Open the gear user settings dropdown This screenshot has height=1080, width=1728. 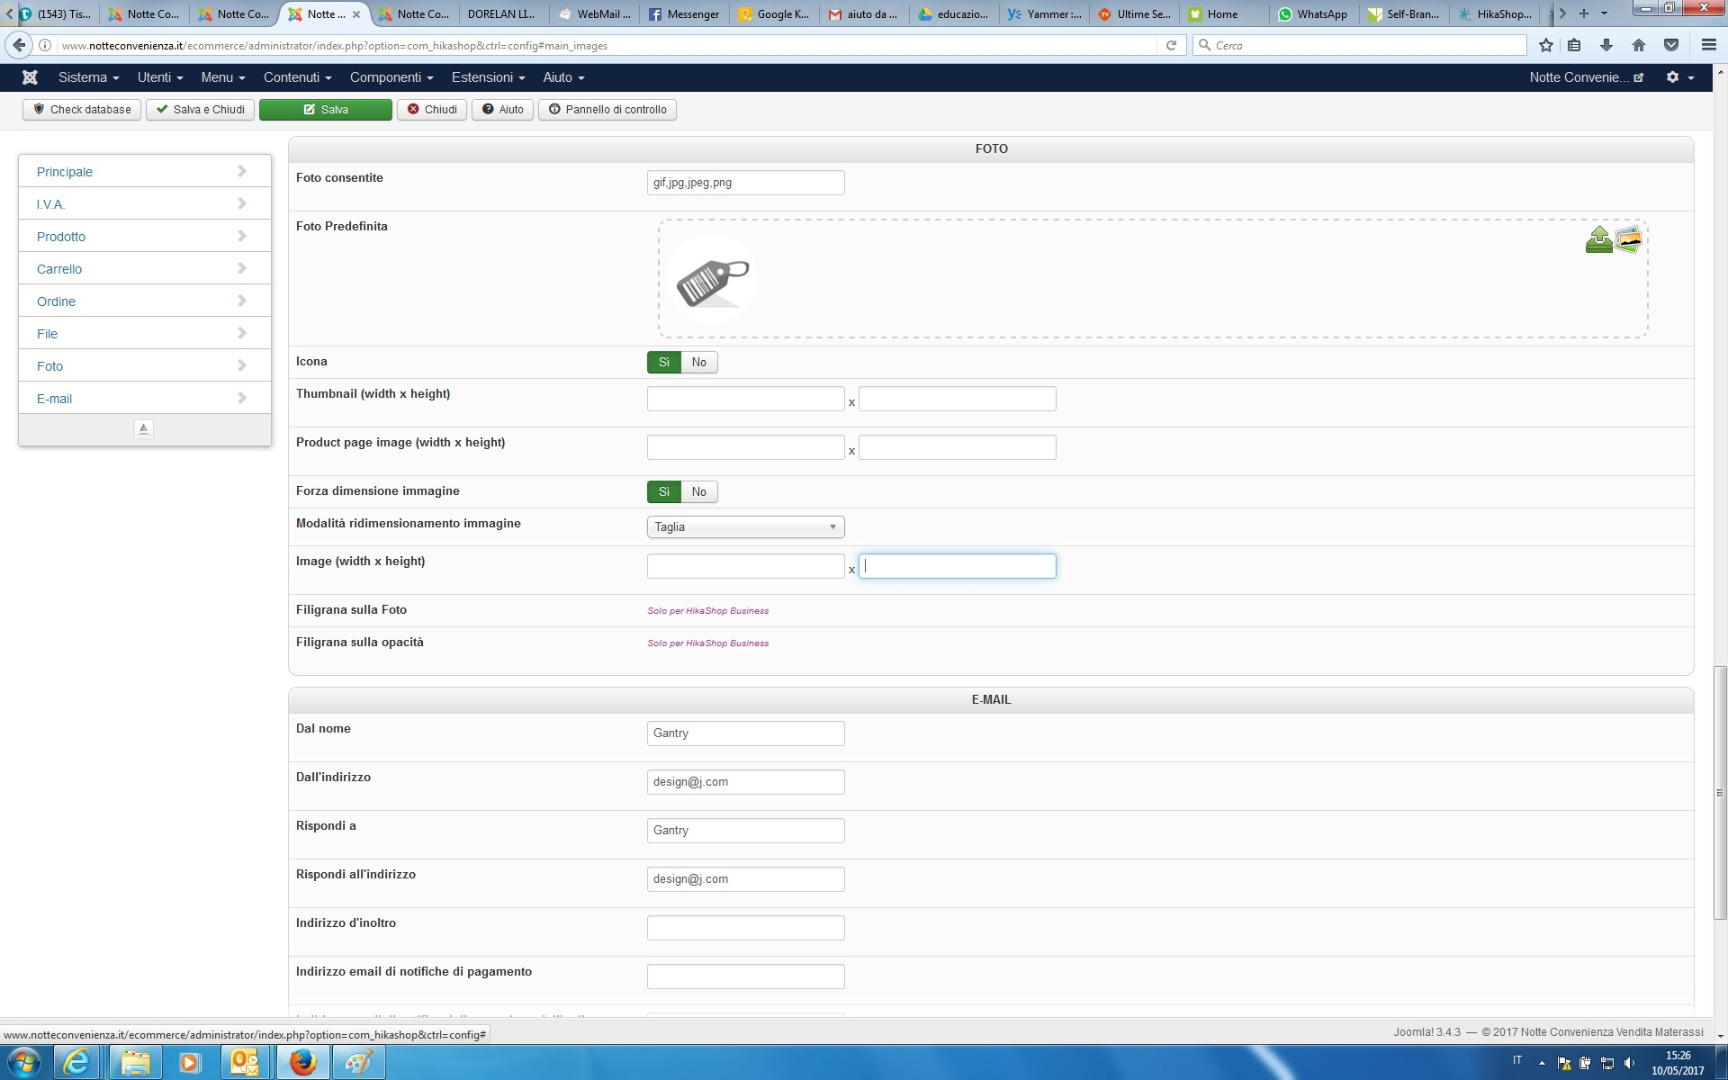1680,77
